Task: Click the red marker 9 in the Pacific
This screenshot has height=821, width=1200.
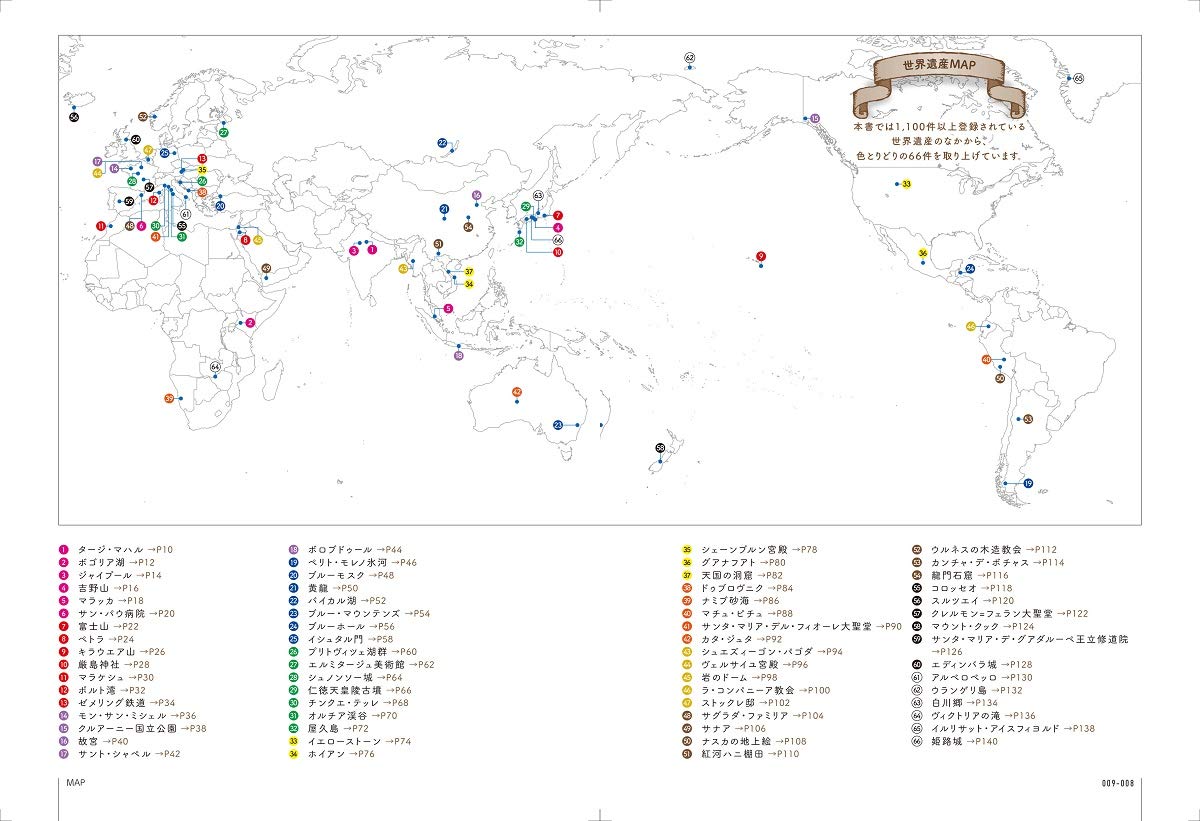Action: click(761, 257)
